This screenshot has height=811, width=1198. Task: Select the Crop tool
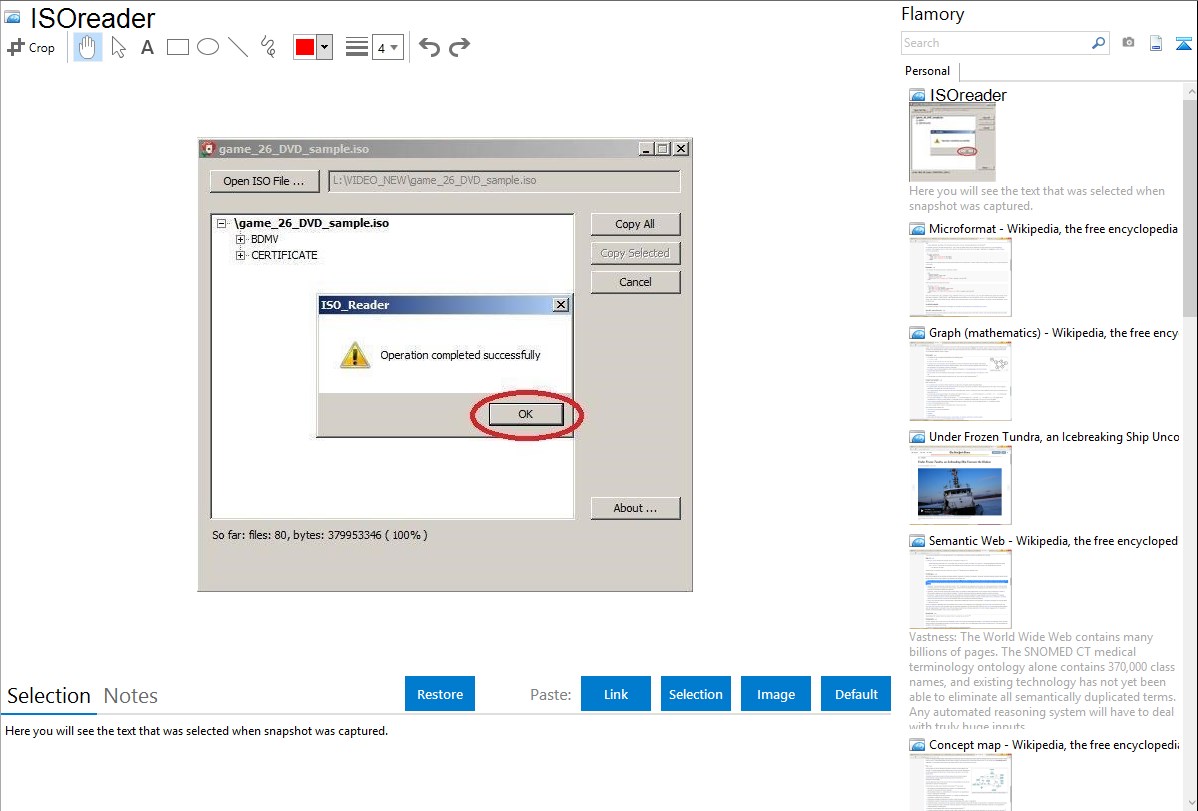point(31,47)
